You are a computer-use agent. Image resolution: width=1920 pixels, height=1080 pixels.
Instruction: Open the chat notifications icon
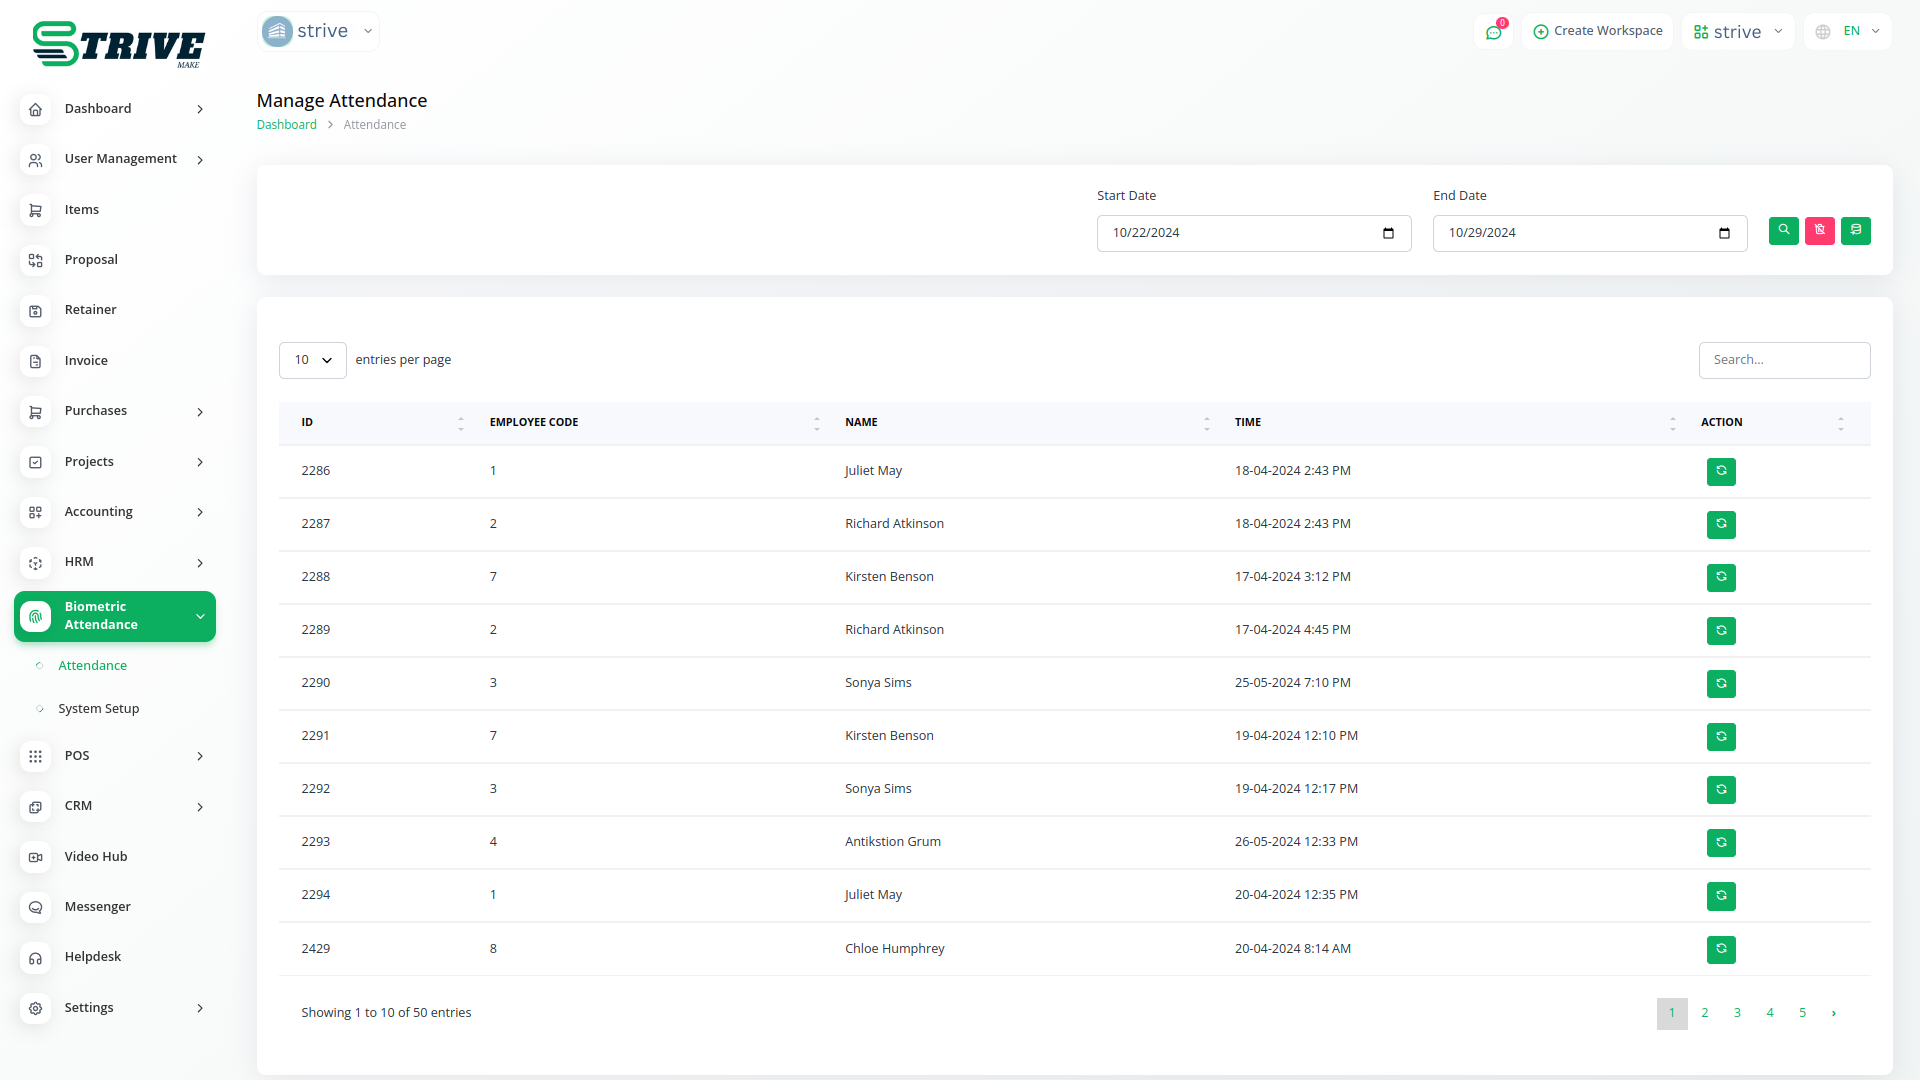click(1493, 32)
